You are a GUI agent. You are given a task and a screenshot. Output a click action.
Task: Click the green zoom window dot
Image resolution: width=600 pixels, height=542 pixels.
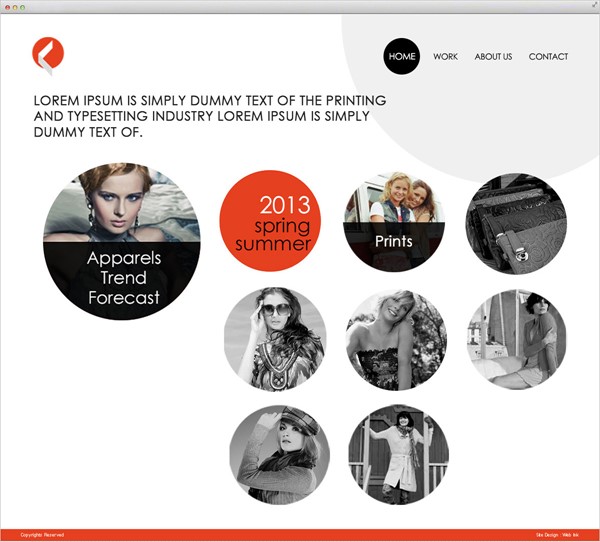(23, 7)
